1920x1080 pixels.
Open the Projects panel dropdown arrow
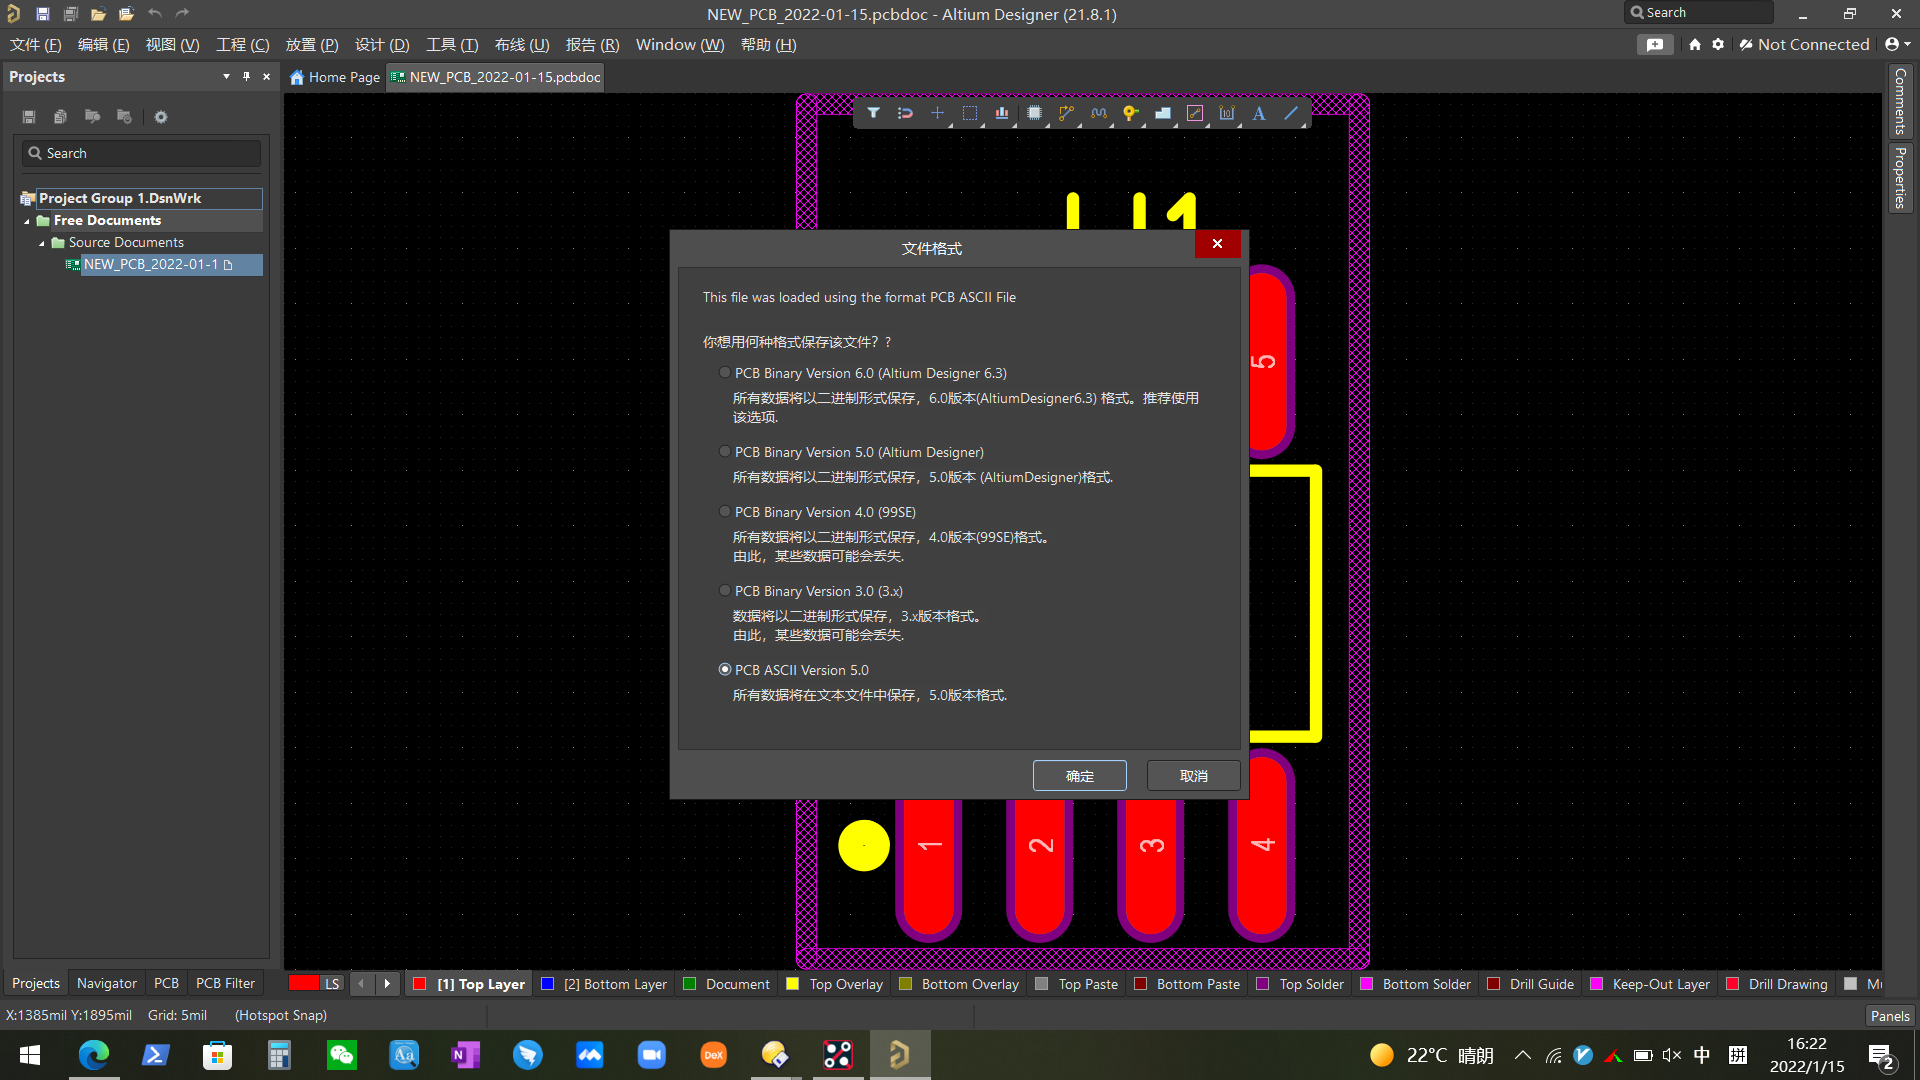225,76
